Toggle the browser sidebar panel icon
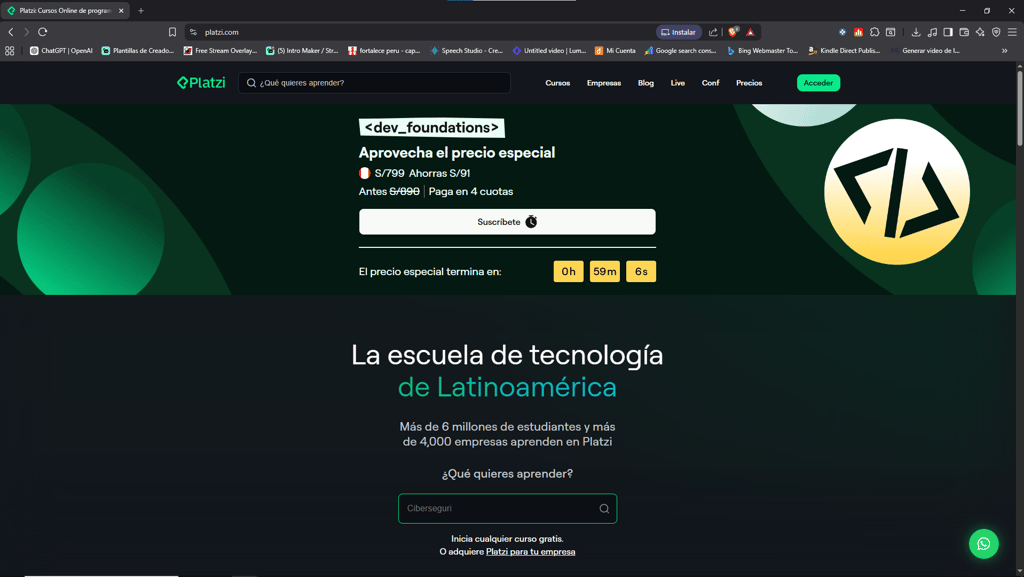The height and width of the screenshot is (577, 1024). 948,32
